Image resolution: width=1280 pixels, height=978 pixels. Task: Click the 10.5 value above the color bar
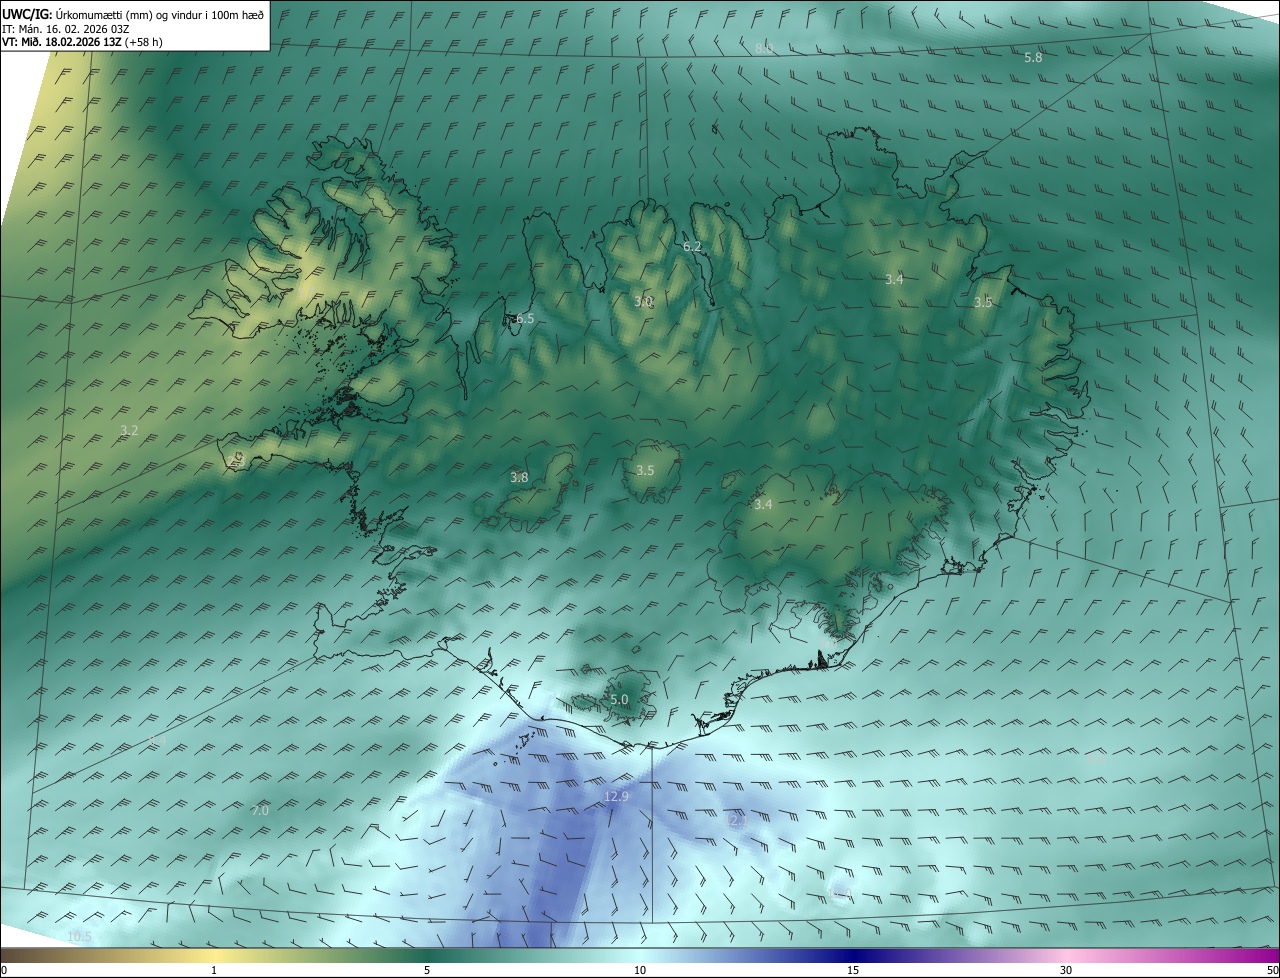click(79, 937)
